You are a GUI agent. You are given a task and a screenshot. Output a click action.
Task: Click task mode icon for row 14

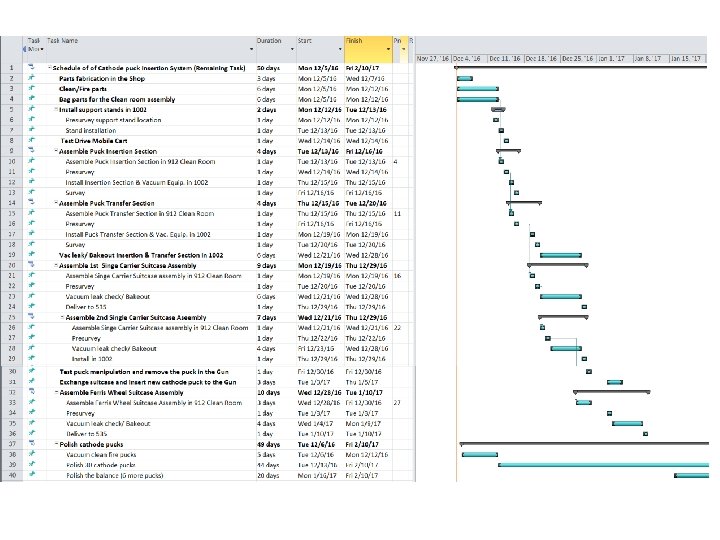tap(32, 202)
